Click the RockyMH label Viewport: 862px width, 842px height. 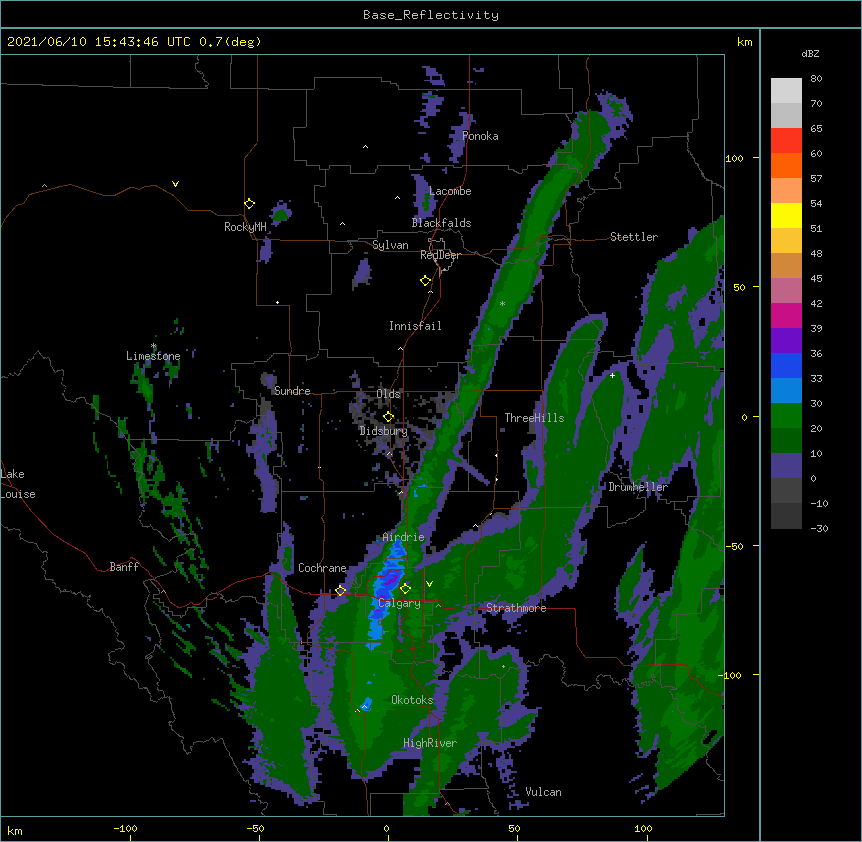pyautogui.click(x=245, y=227)
